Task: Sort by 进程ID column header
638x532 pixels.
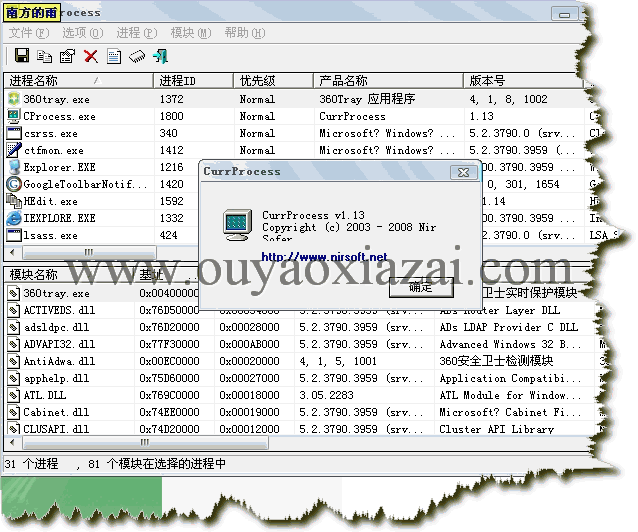Action: pos(194,81)
